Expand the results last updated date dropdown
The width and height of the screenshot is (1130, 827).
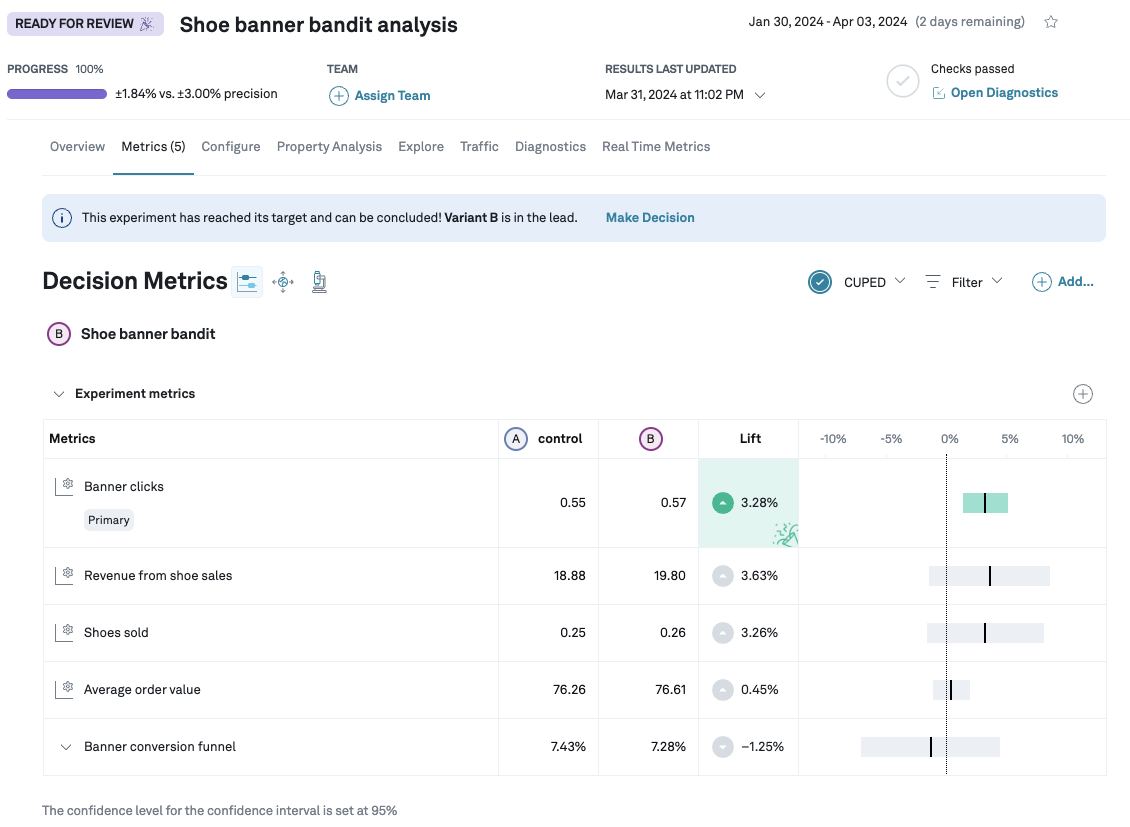click(x=760, y=95)
